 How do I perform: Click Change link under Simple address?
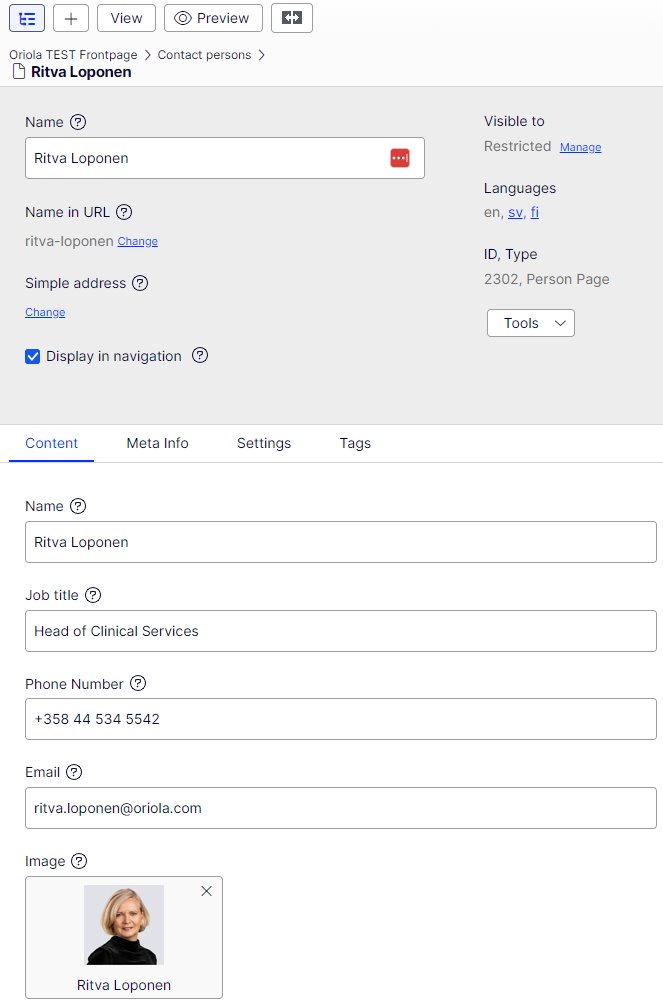[x=45, y=312]
